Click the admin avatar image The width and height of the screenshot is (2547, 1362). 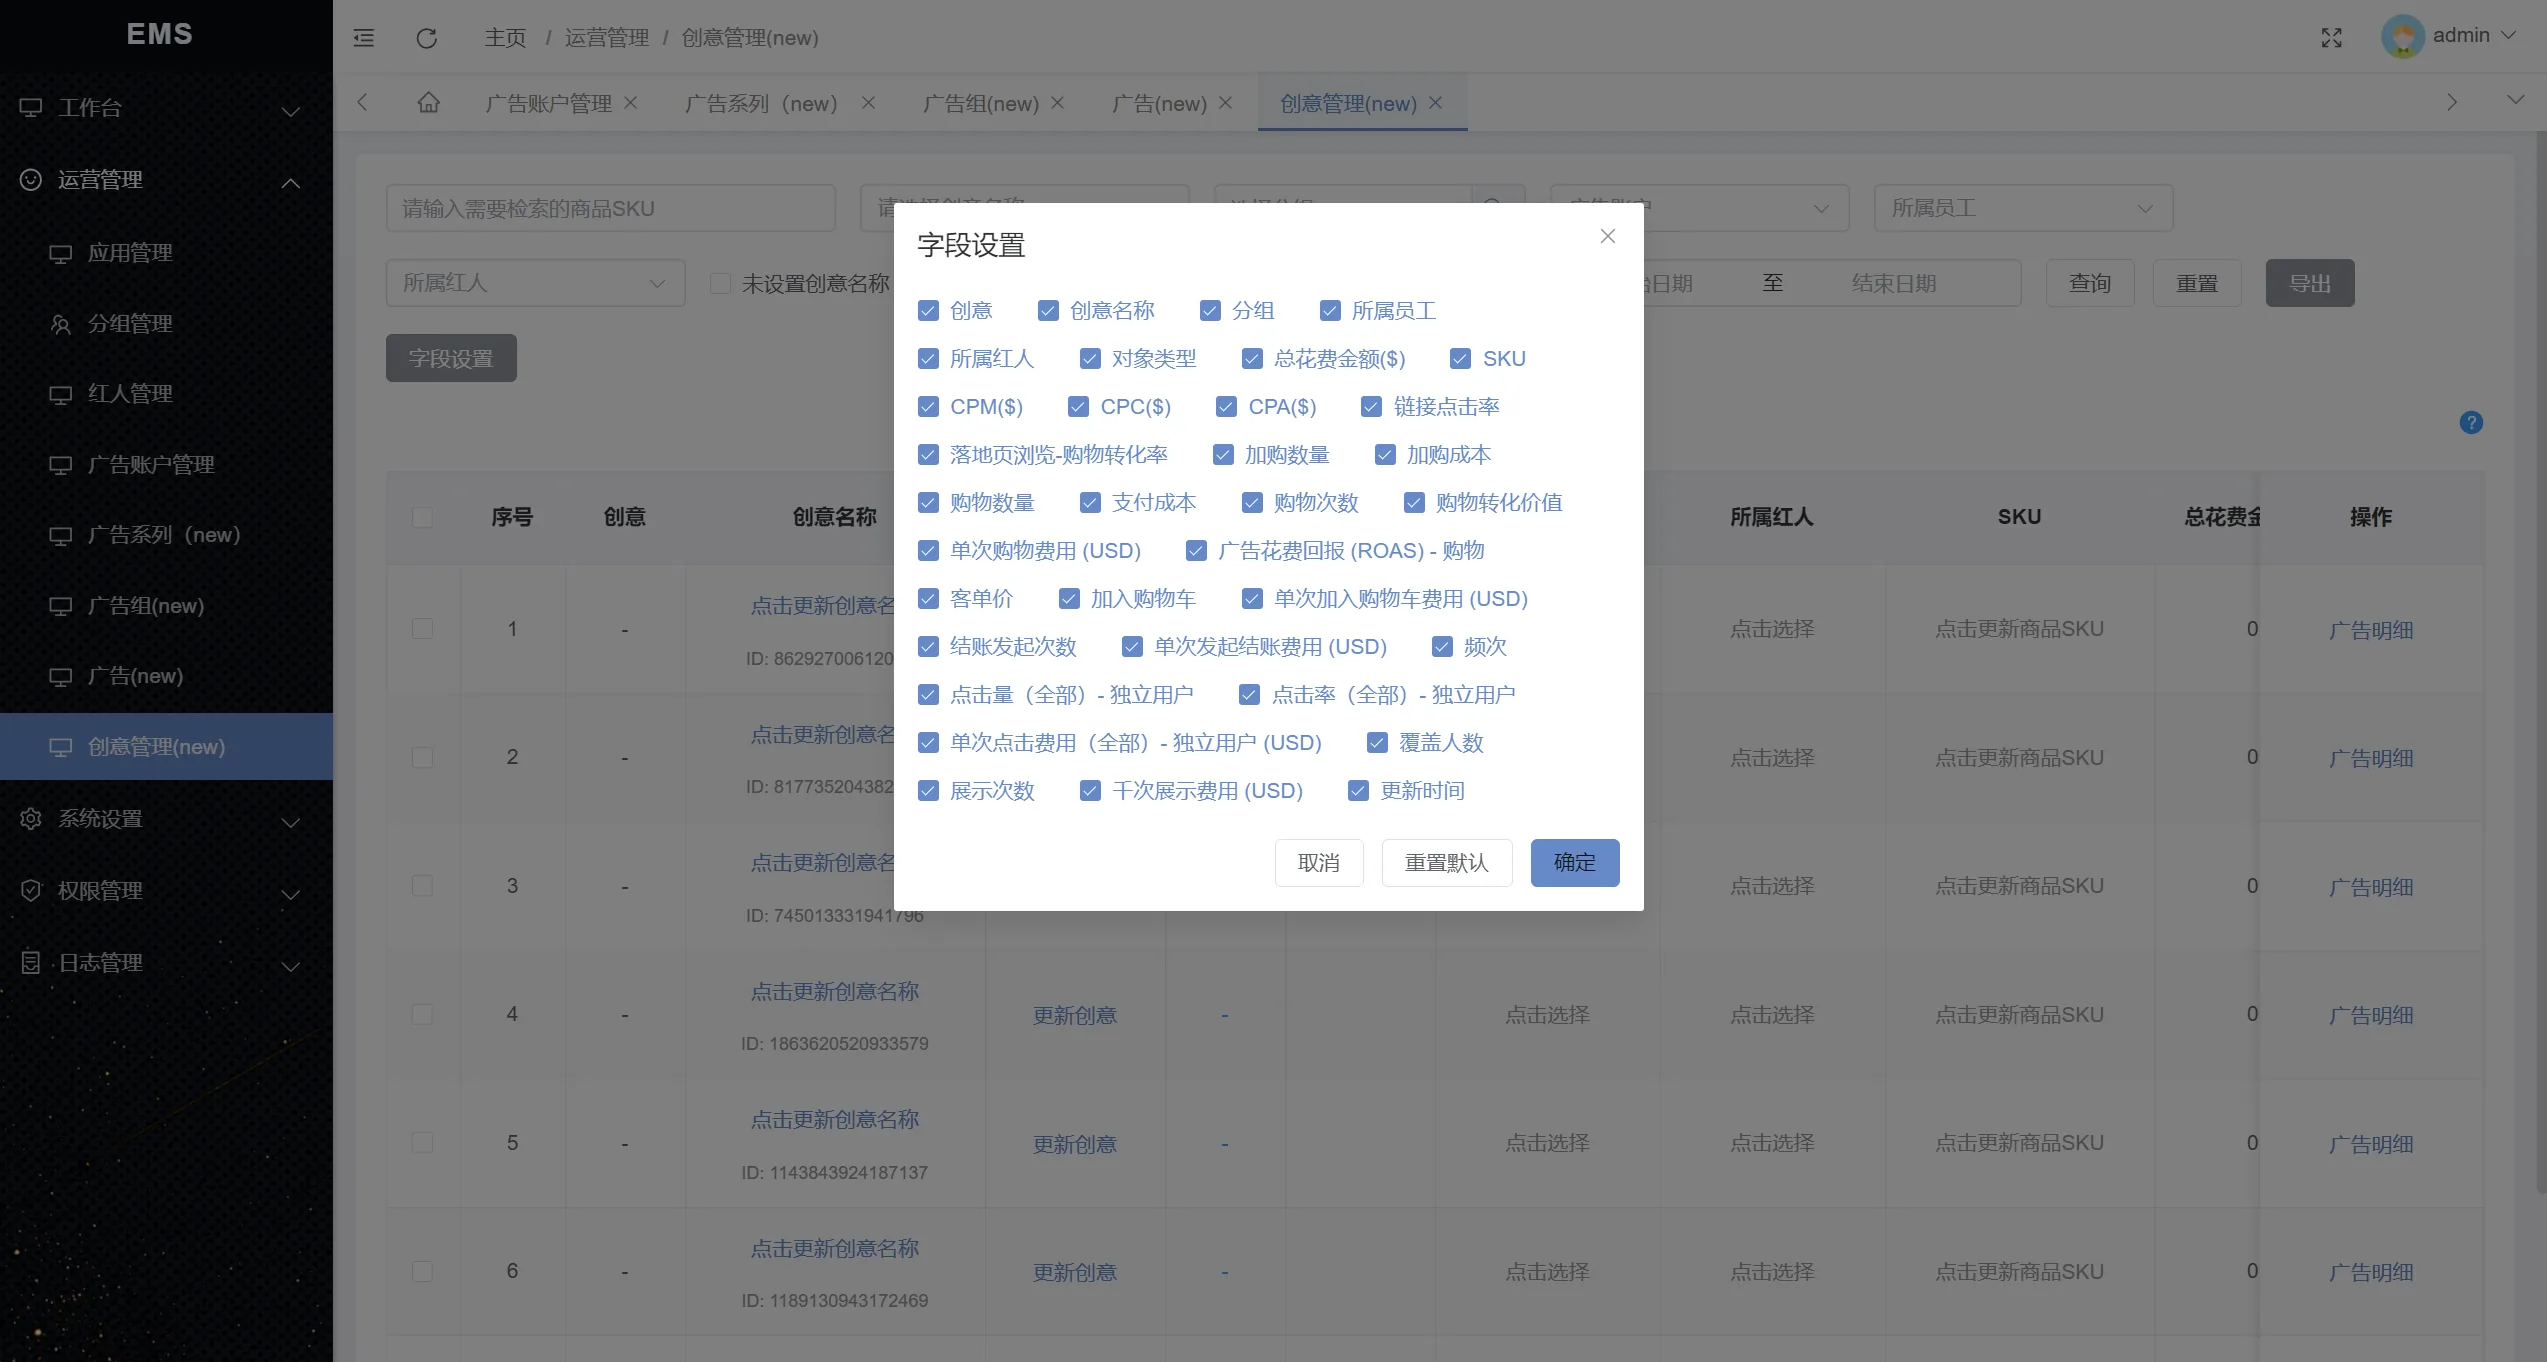[x=2403, y=37]
